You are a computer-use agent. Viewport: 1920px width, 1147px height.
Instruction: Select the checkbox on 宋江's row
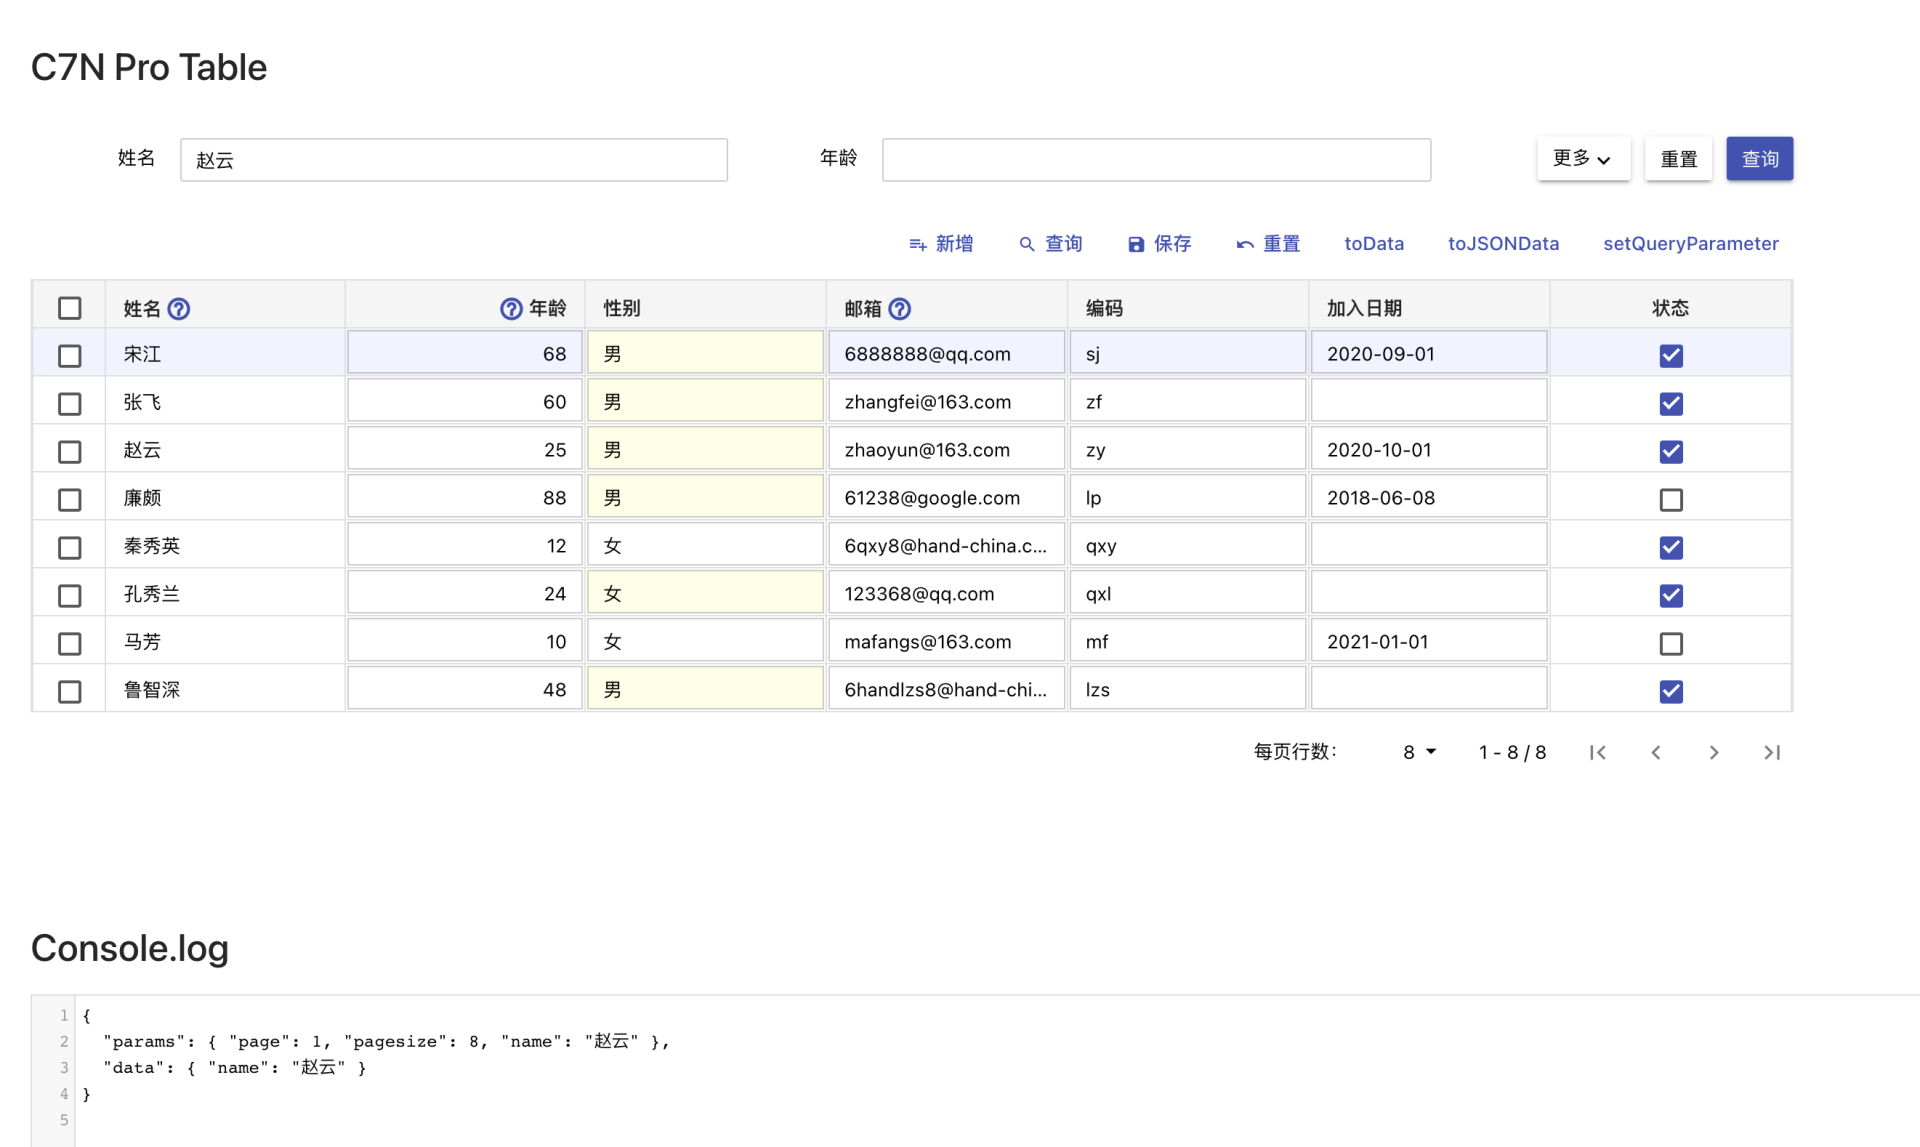tap(69, 355)
